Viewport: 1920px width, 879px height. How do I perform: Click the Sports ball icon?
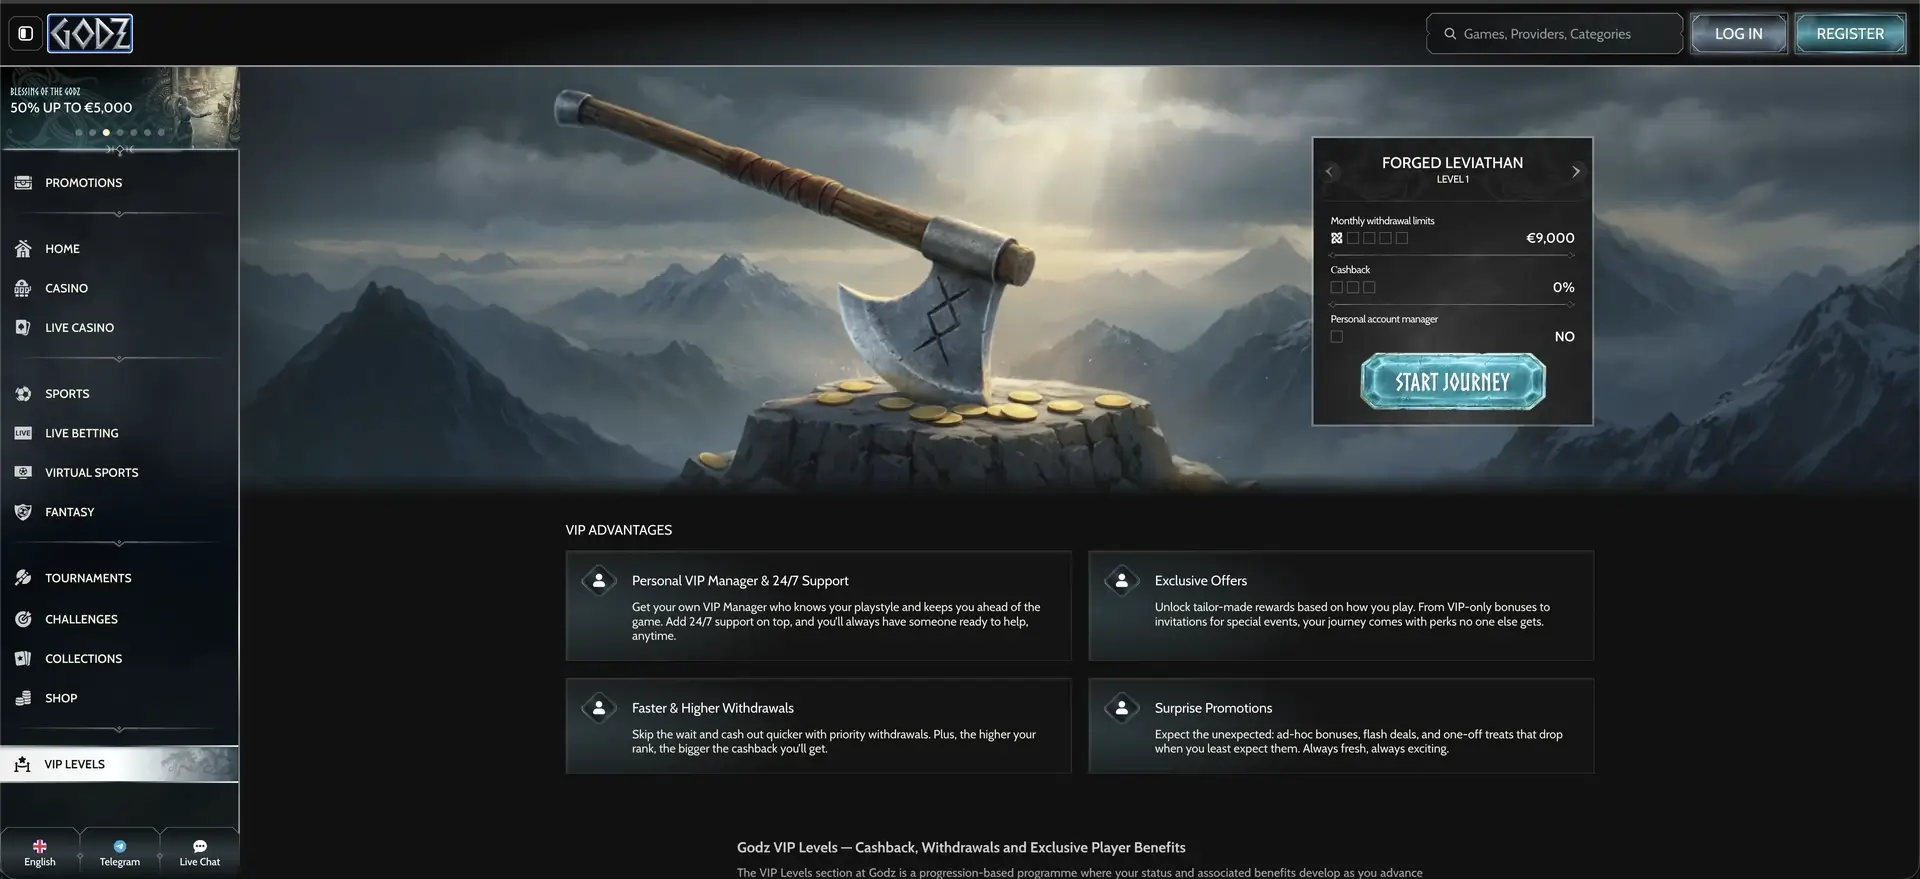[x=23, y=394]
